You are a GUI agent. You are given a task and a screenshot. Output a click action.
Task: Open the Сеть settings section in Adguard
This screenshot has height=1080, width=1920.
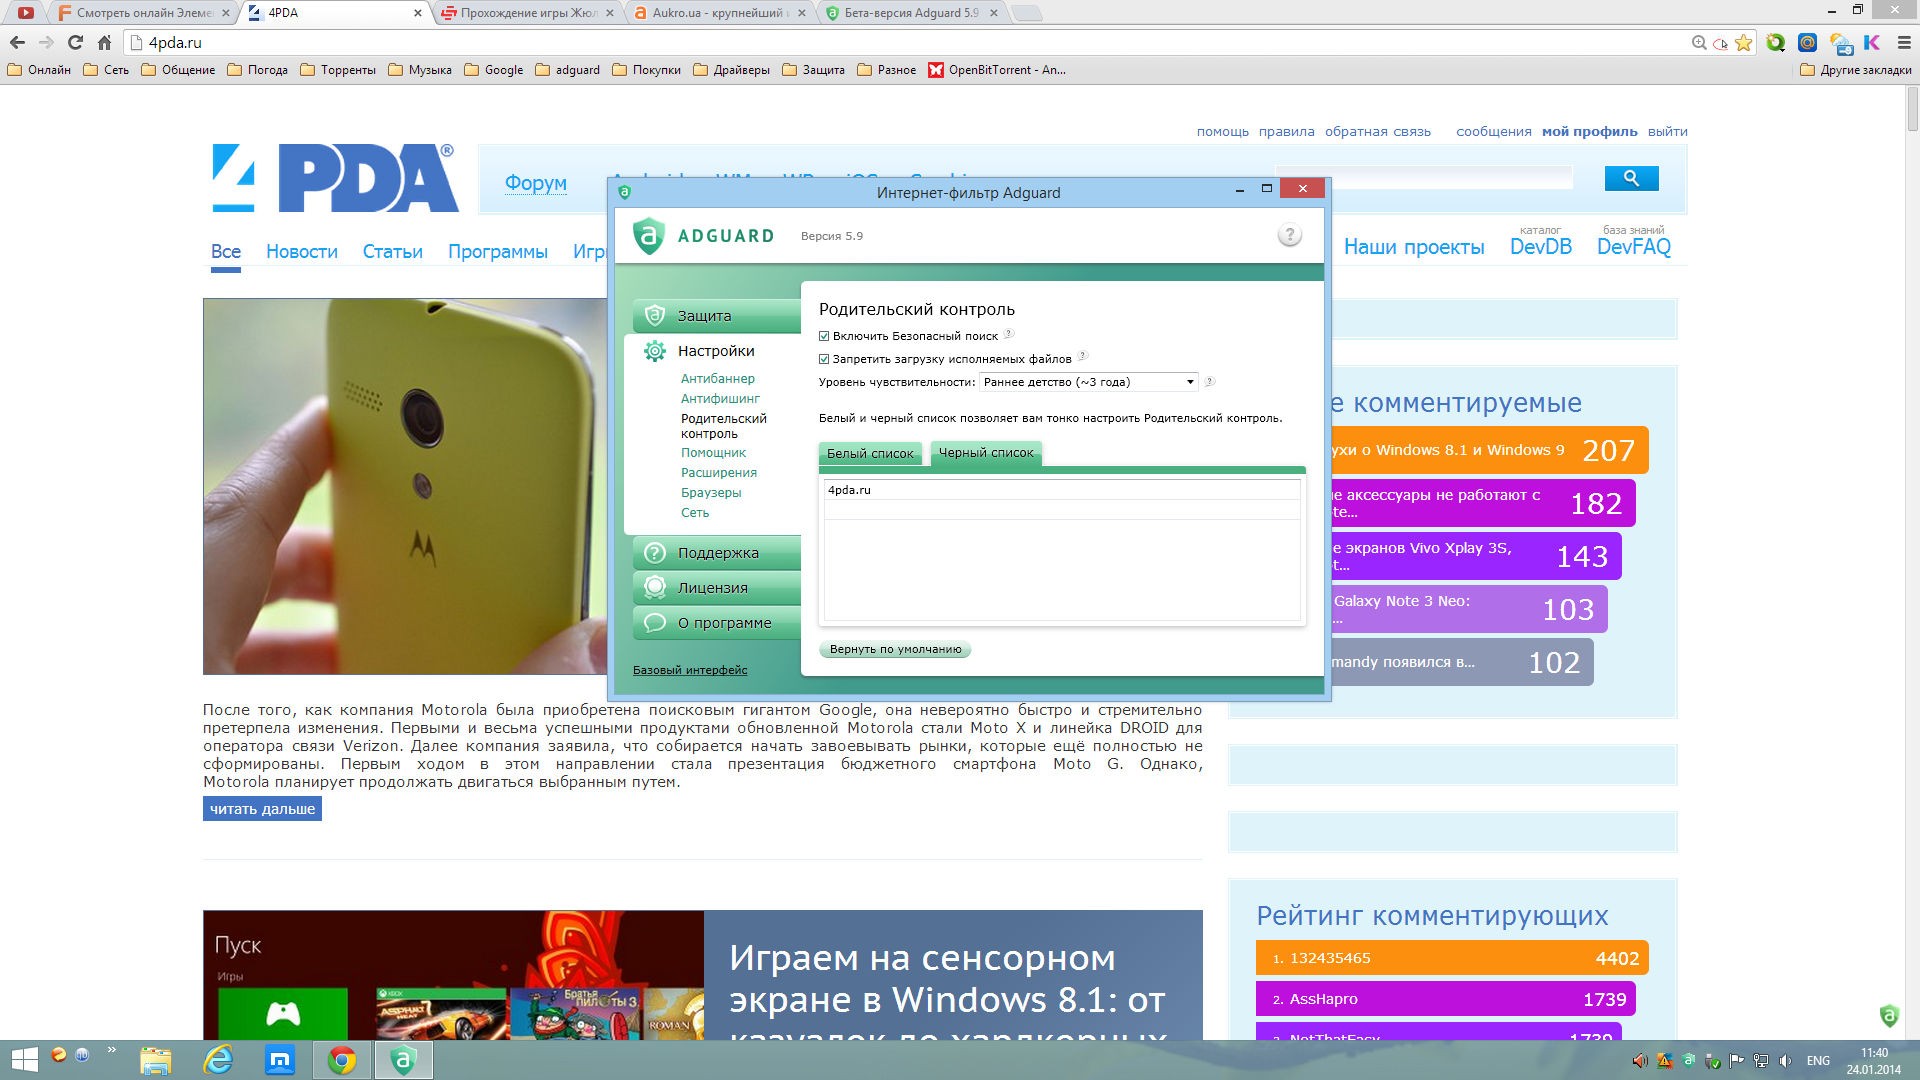click(695, 513)
